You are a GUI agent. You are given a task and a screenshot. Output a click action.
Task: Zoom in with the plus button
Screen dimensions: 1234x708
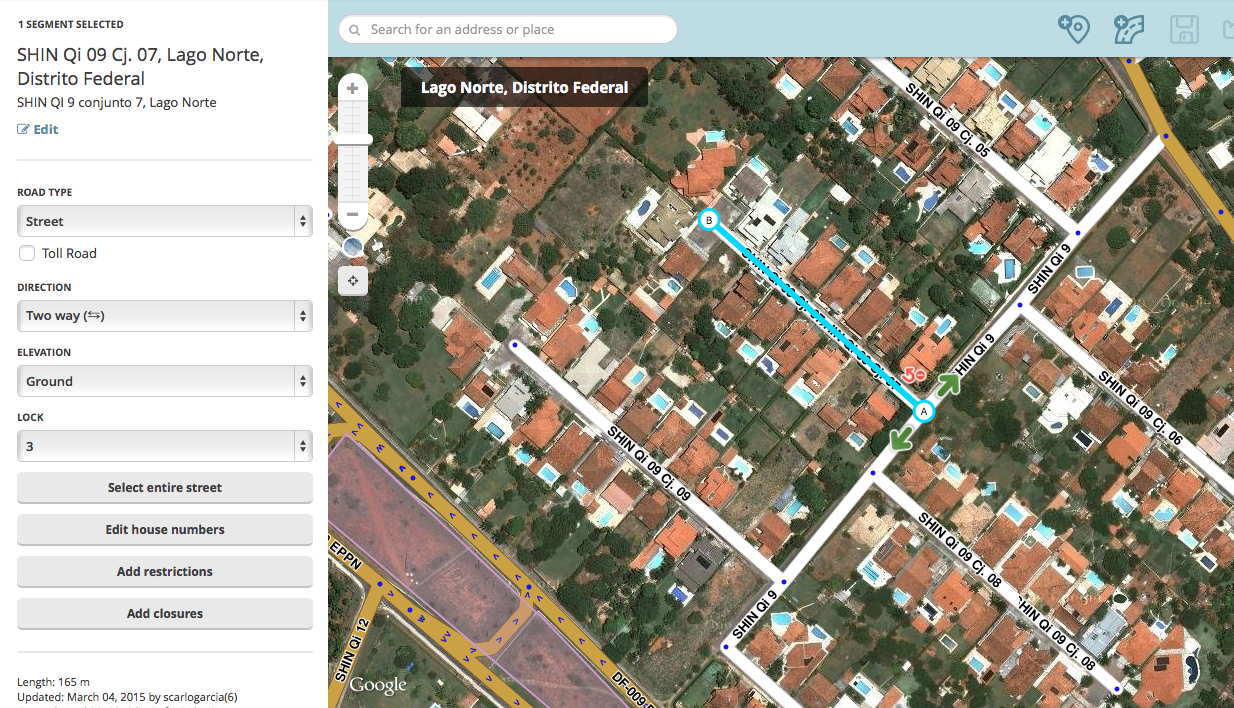tap(352, 88)
